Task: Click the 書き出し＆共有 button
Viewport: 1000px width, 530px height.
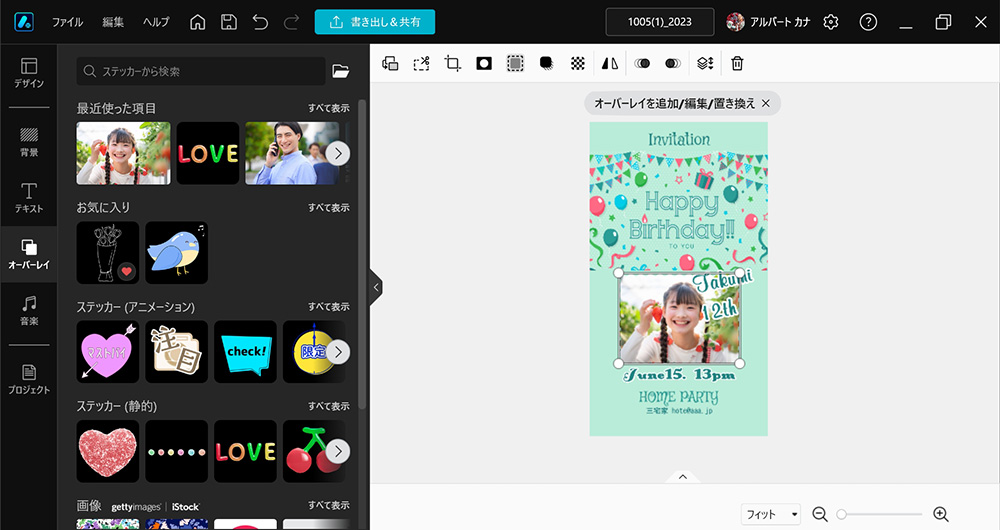Action: [375, 22]
